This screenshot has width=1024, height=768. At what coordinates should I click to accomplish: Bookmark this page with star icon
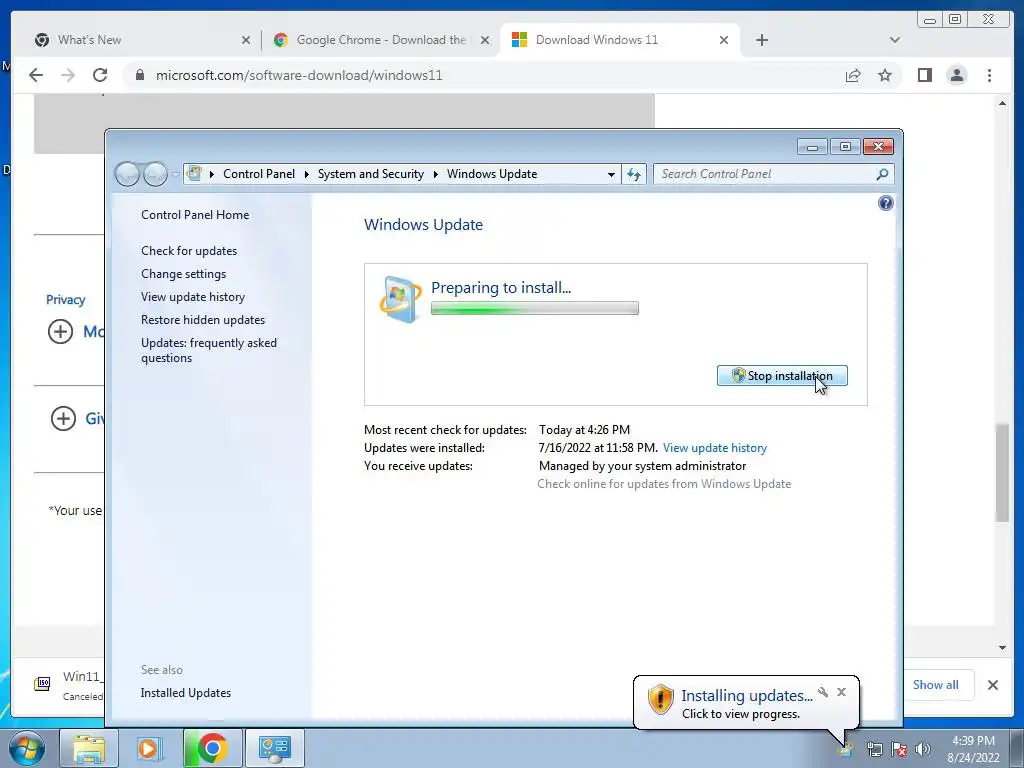(x=885, y=75)
